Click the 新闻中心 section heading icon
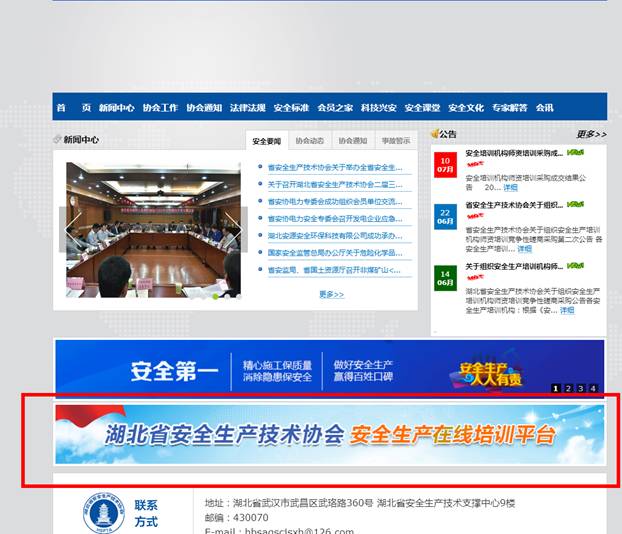This screenshot has height=534, width=622. pos(58,139)
